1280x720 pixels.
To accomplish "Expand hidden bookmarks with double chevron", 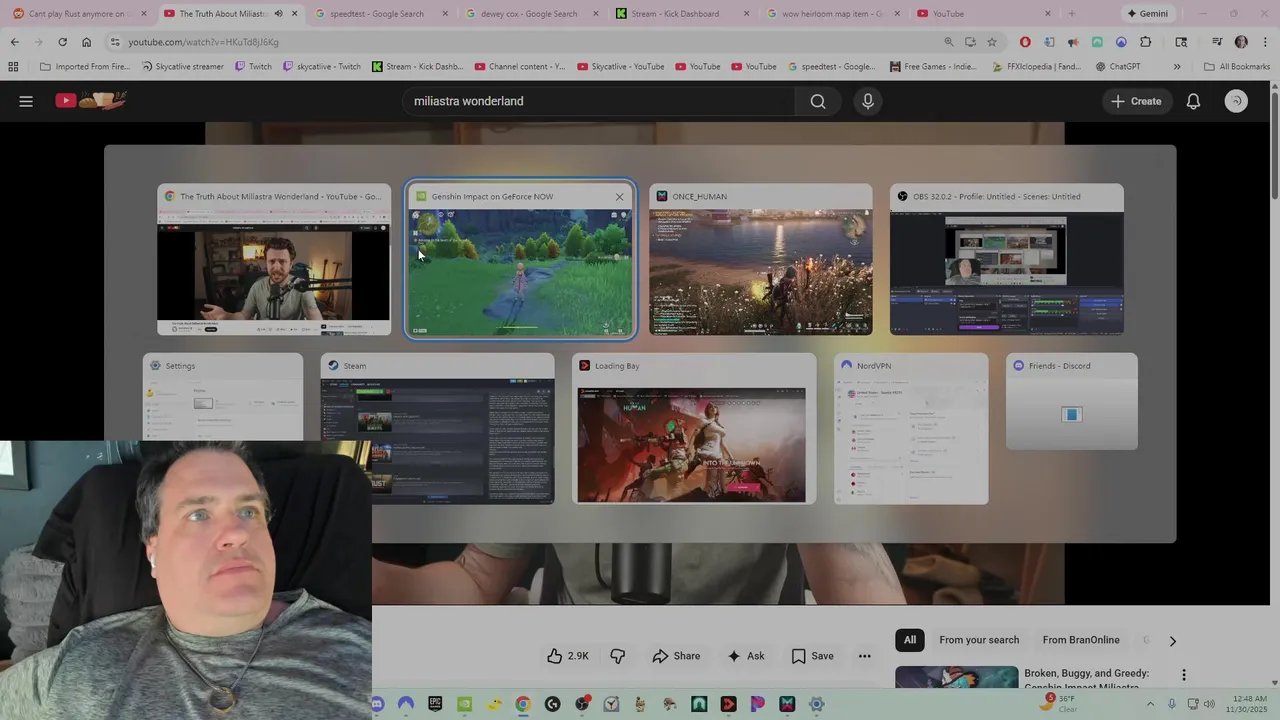I will [x=1177, y=67].
